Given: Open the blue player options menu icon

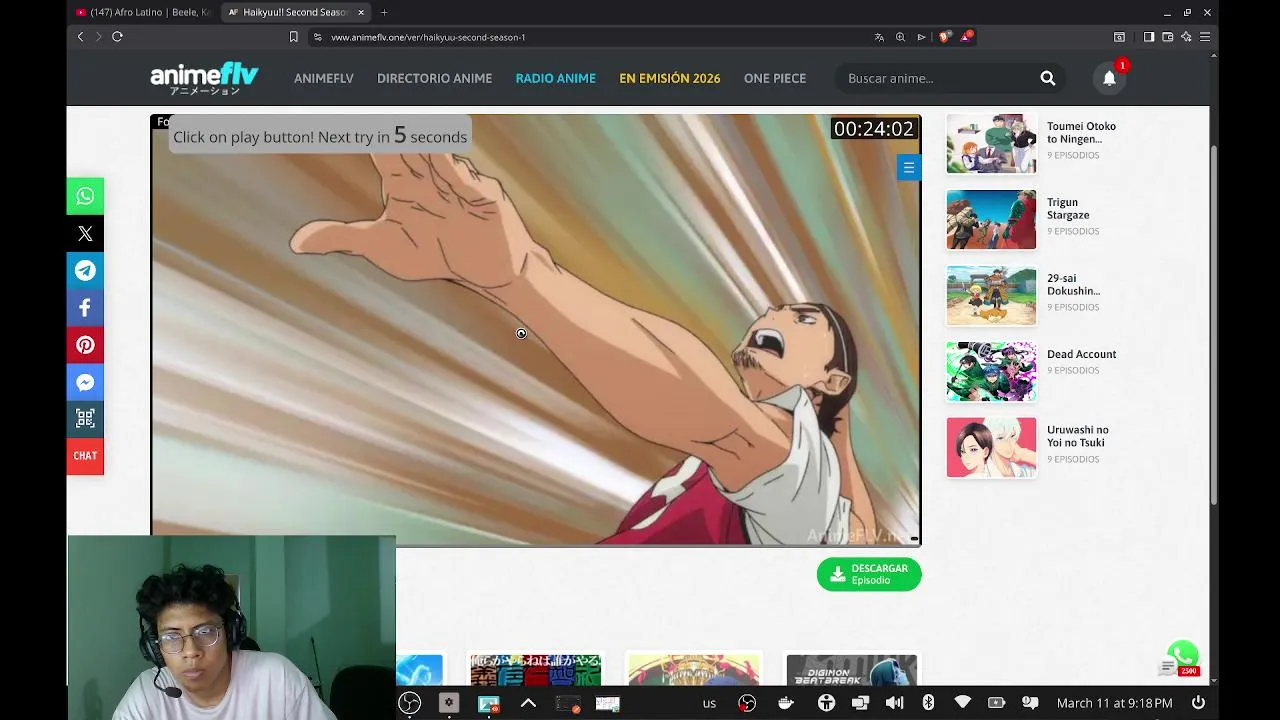Looking at the screenshot, I should (908, 168).
